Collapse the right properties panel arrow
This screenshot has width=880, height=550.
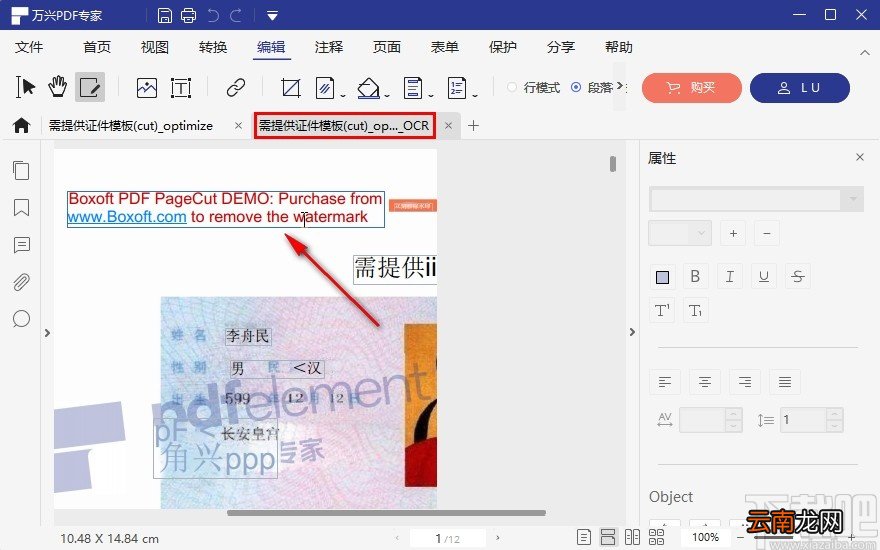pyautogui.click(x=632, y=332)
